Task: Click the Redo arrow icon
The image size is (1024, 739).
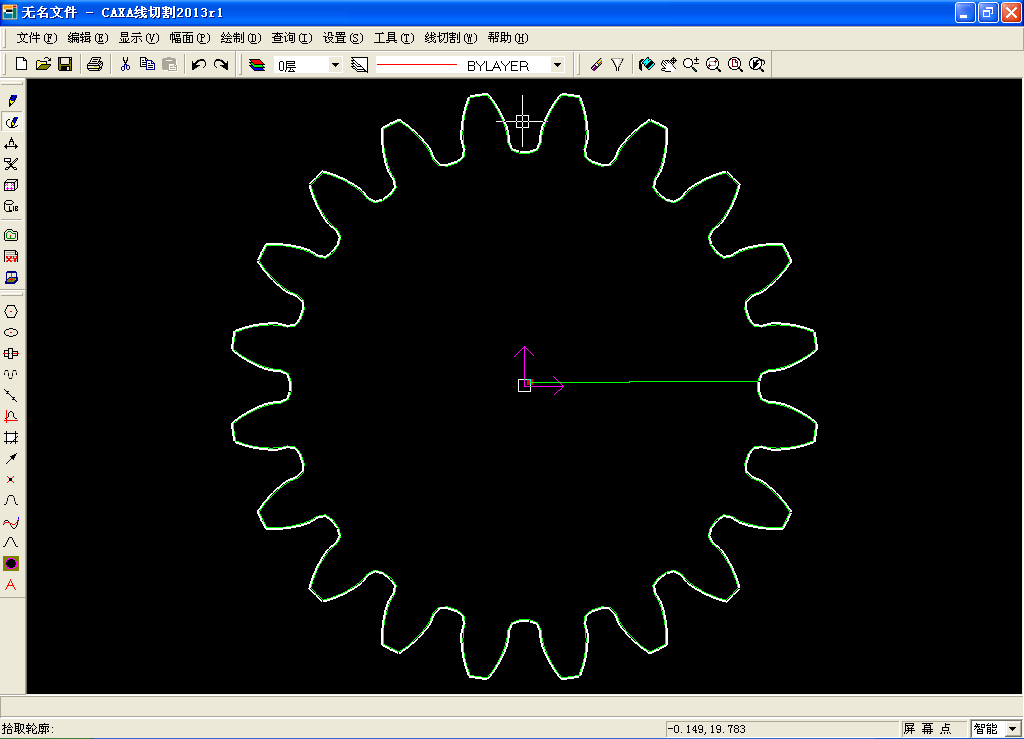Action: coord(221,64)
